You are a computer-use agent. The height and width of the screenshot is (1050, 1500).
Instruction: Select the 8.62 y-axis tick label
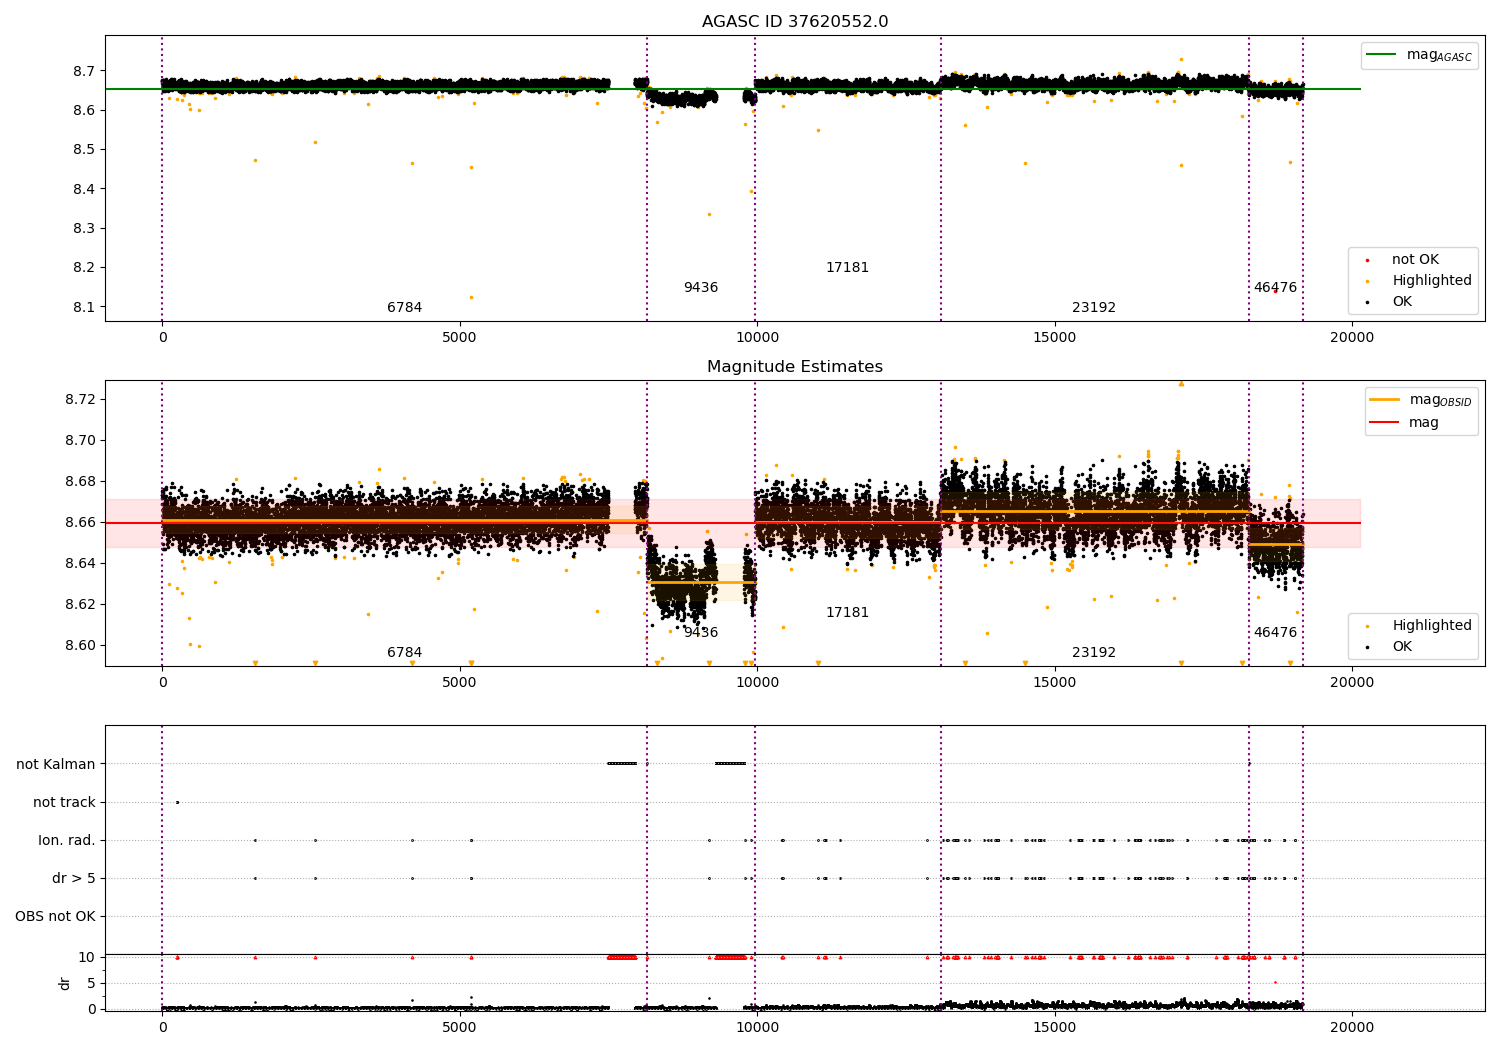coord(79,605)
